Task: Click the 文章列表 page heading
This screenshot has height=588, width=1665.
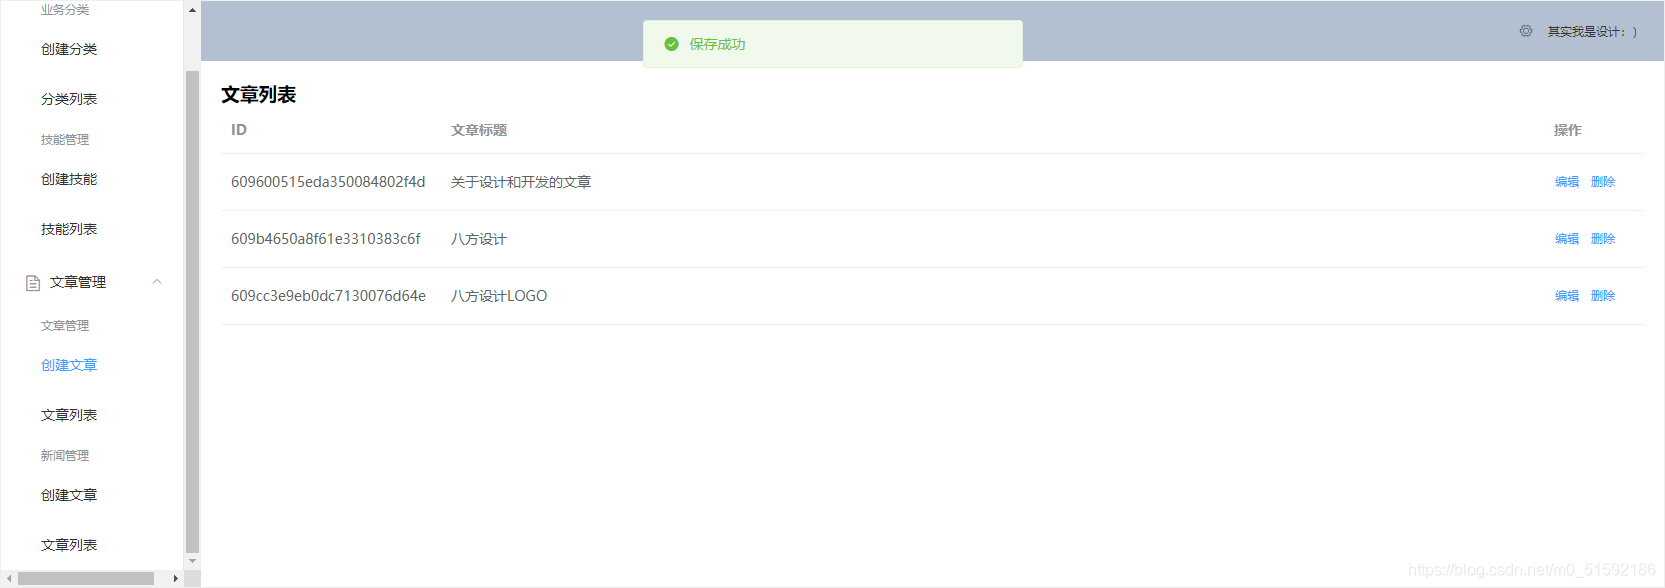Action: [258, 95]
